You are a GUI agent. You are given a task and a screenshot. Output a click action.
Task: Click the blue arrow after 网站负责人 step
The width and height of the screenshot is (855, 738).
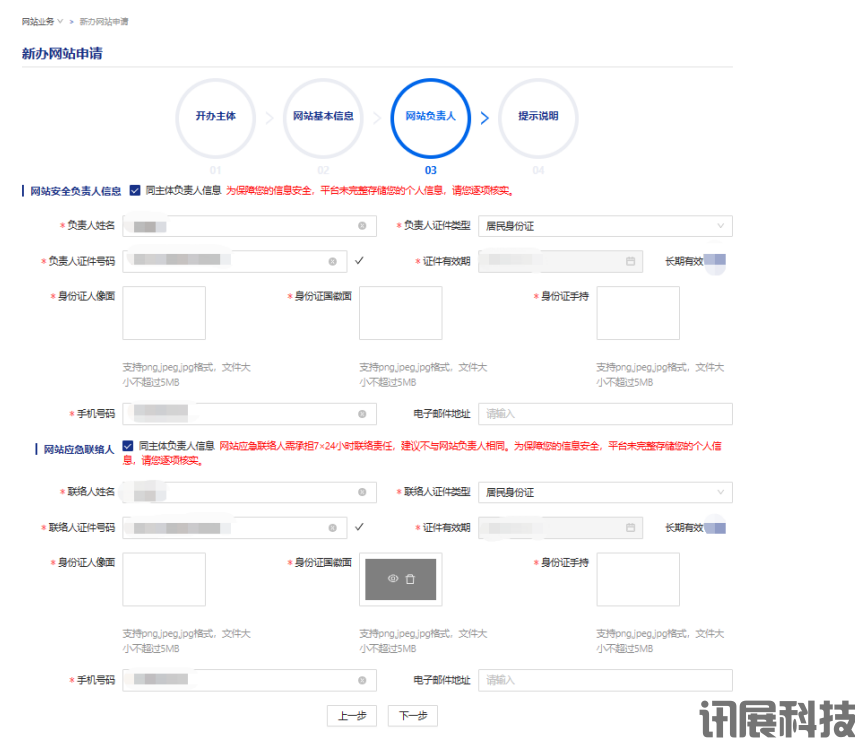tap(485, 118)
